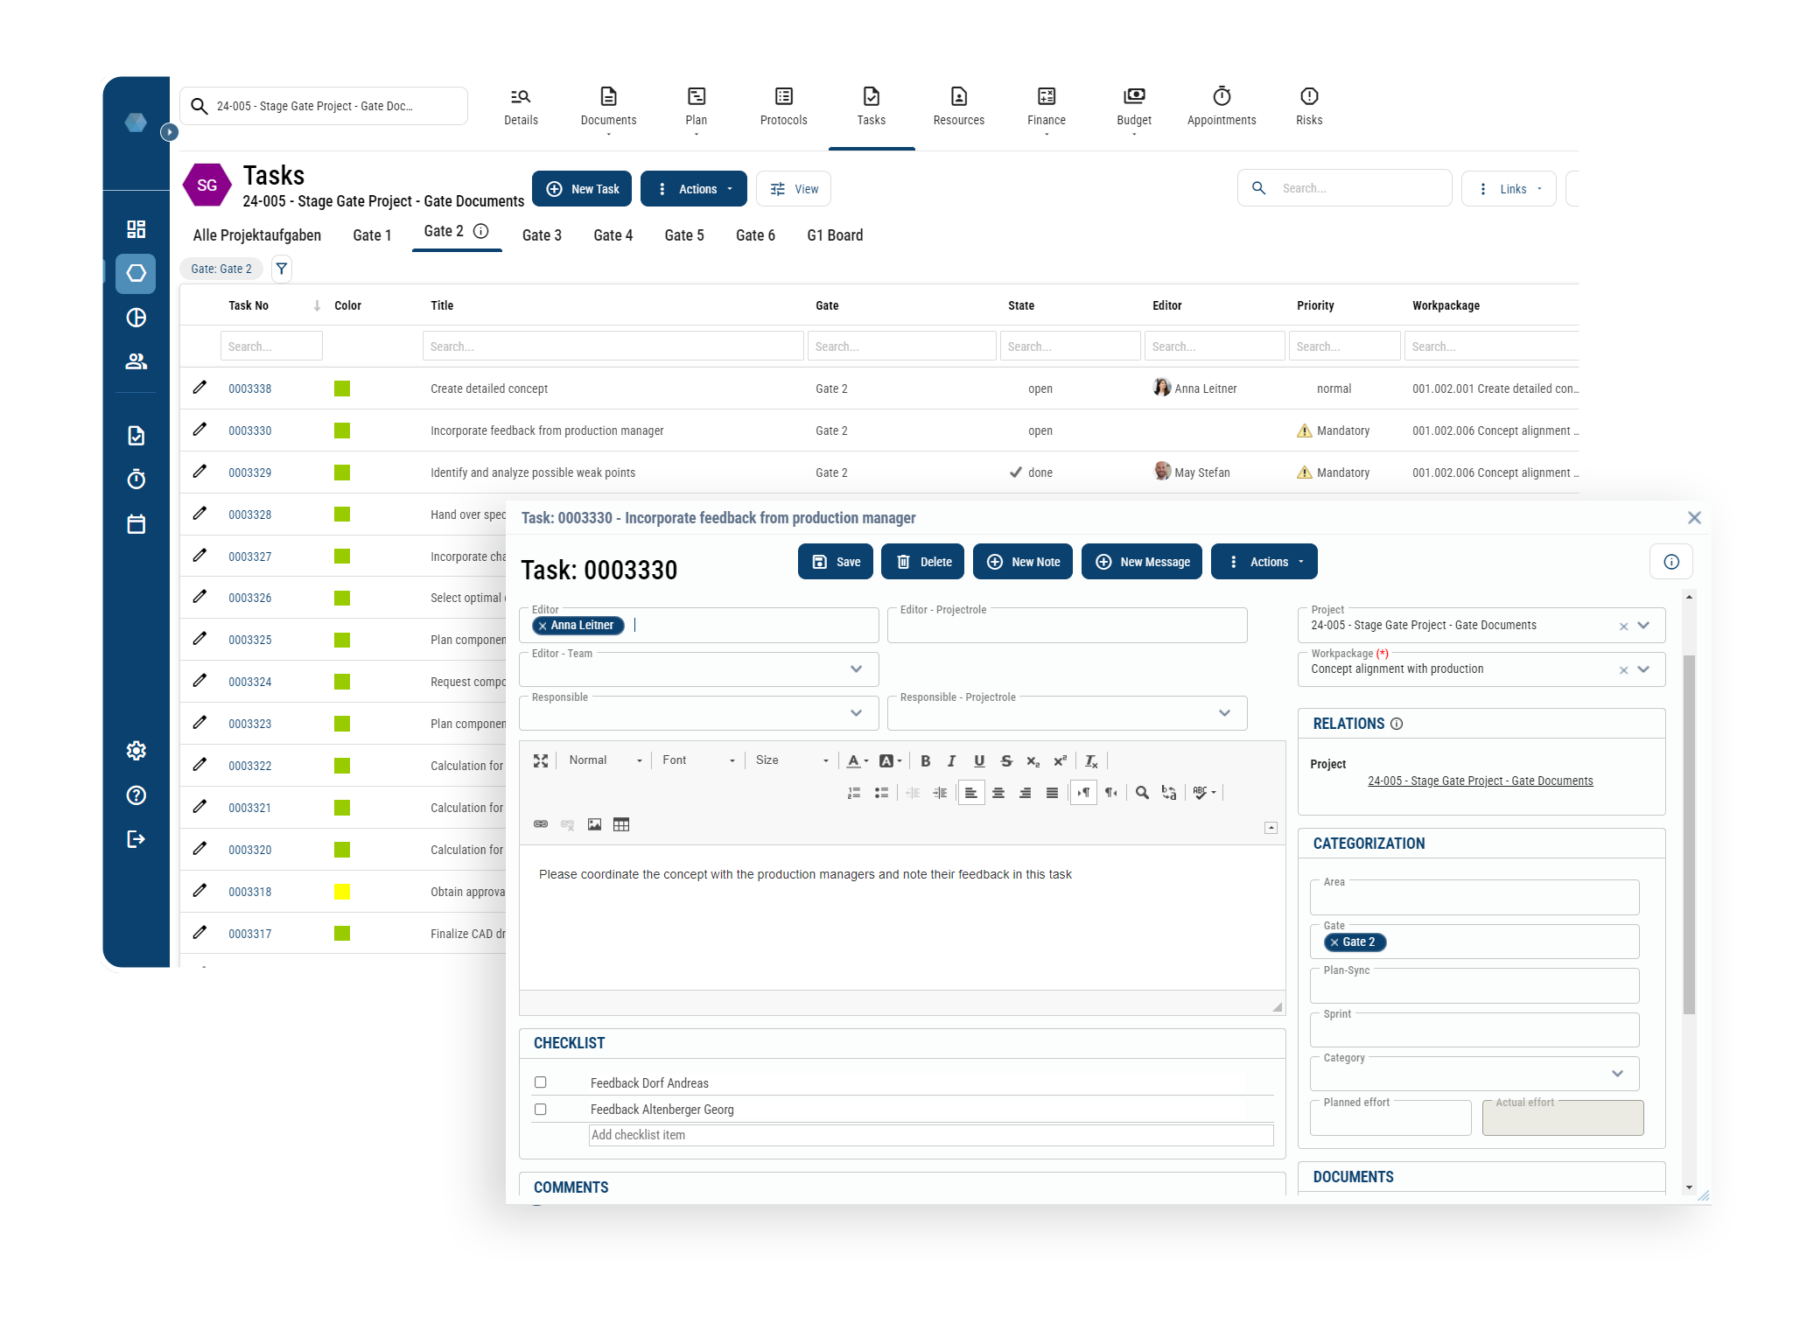Screen dimensions: 1800x1324
Task: Switch to the Gate 3 tab
Action: coord(542,235)
